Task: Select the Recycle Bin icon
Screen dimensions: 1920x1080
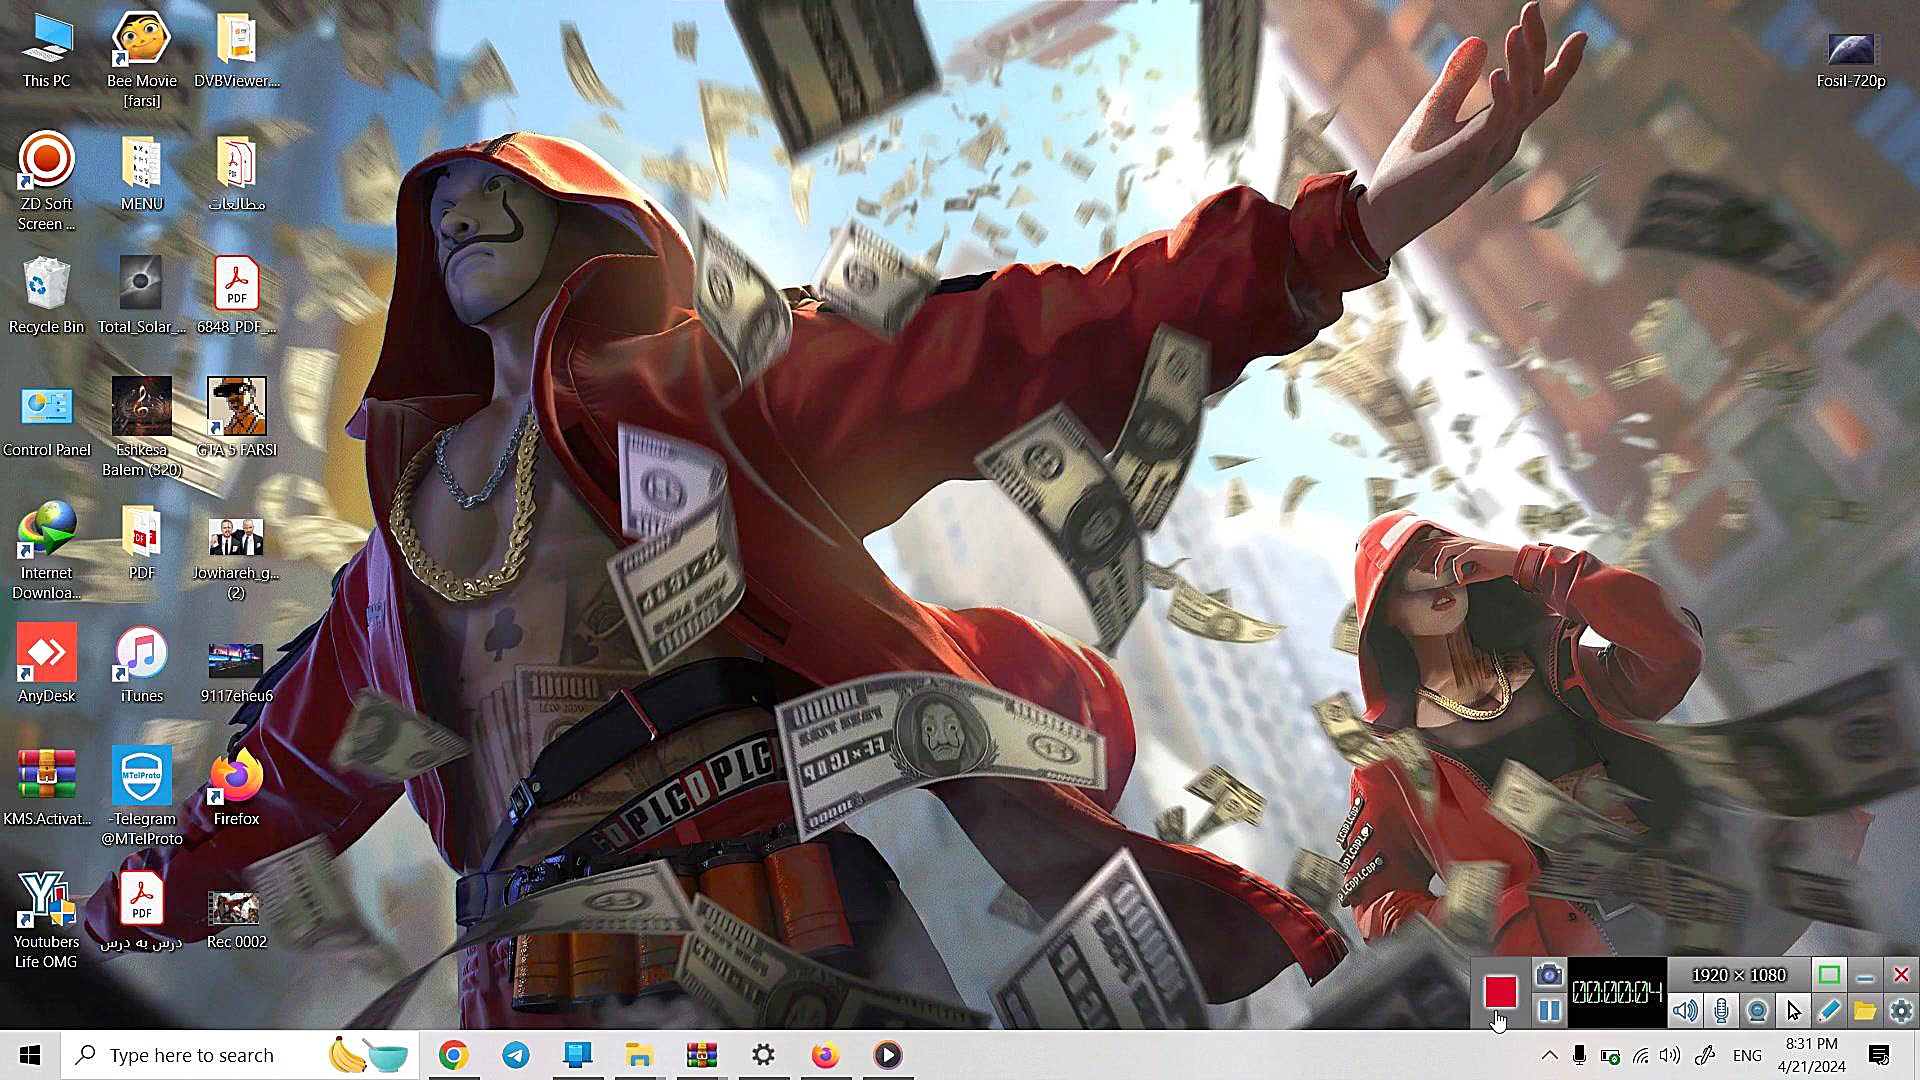Action: coord(47,296)
